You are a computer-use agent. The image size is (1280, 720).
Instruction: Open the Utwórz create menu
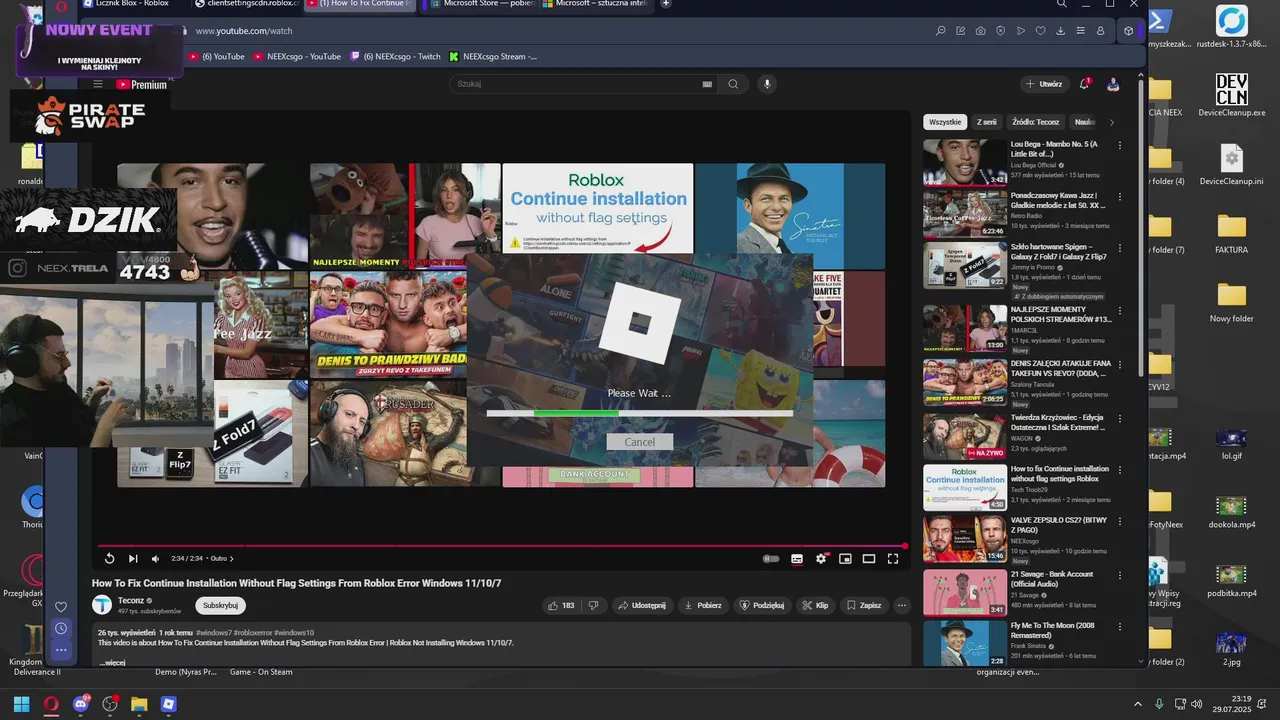coord(1044,84)
